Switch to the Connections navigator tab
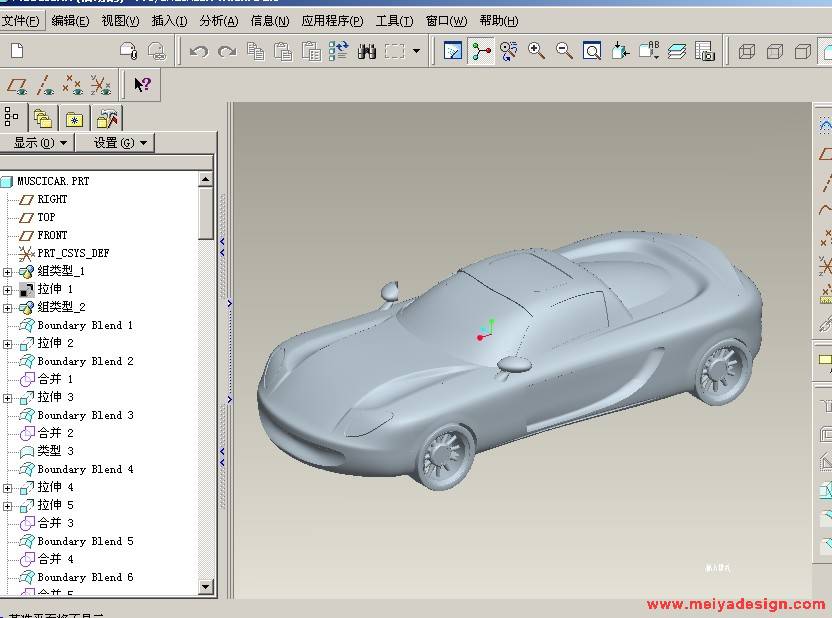Image resolution: width=832 pixels, height=618 pixels. pos(107,118)
